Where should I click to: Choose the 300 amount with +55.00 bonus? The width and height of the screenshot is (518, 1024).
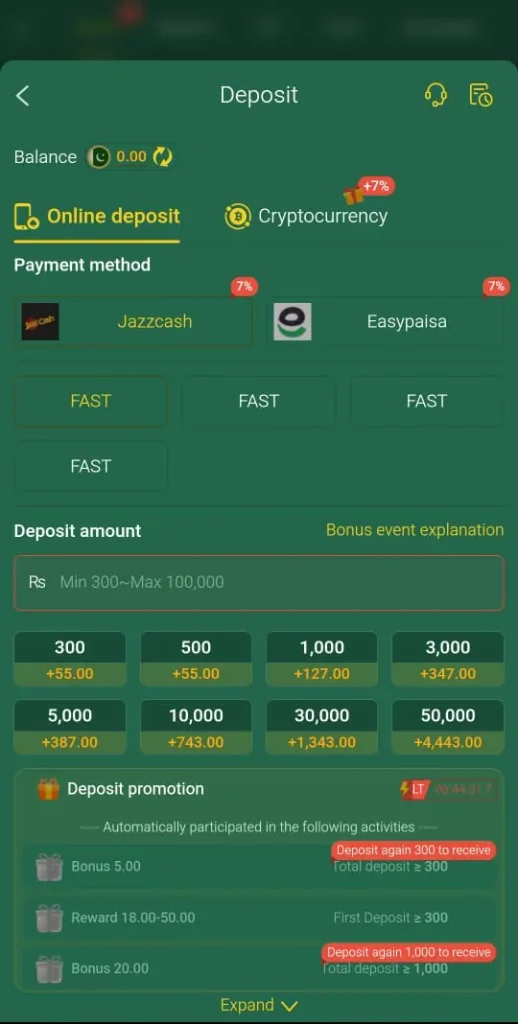click(x=70, y=660)
